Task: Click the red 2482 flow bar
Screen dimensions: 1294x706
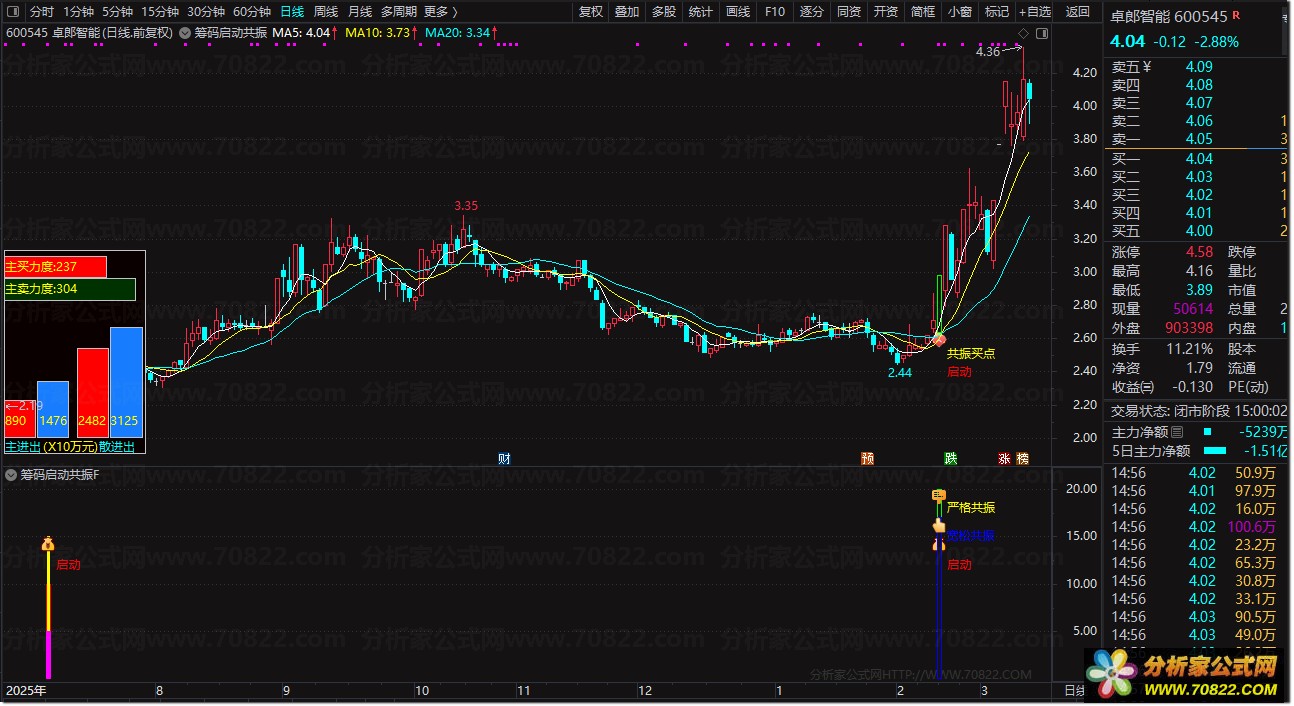Action: 93,393
